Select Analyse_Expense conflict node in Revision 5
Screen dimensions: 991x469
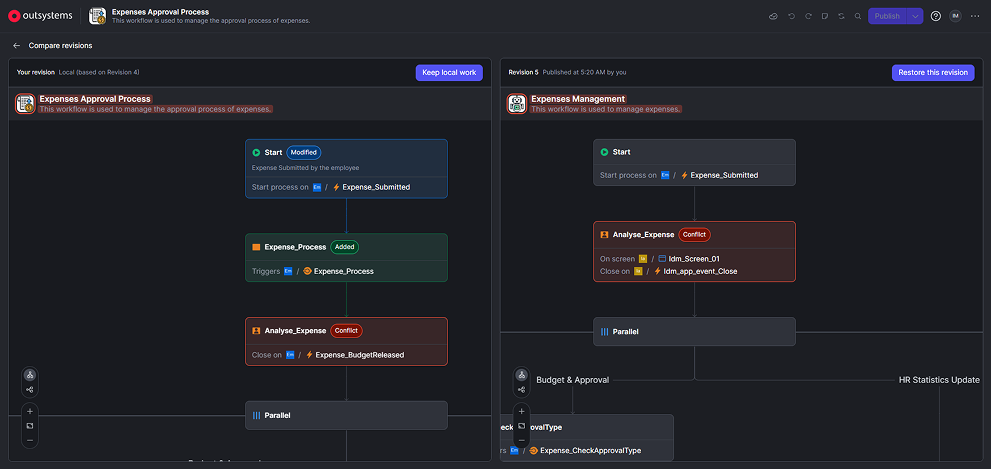(x=694, y=252)
